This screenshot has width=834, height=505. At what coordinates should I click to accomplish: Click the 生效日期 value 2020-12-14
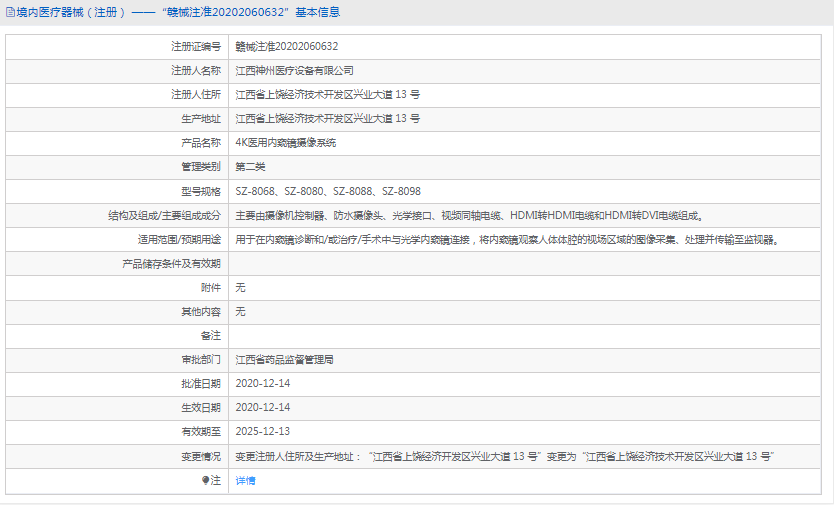click(263, 408)
